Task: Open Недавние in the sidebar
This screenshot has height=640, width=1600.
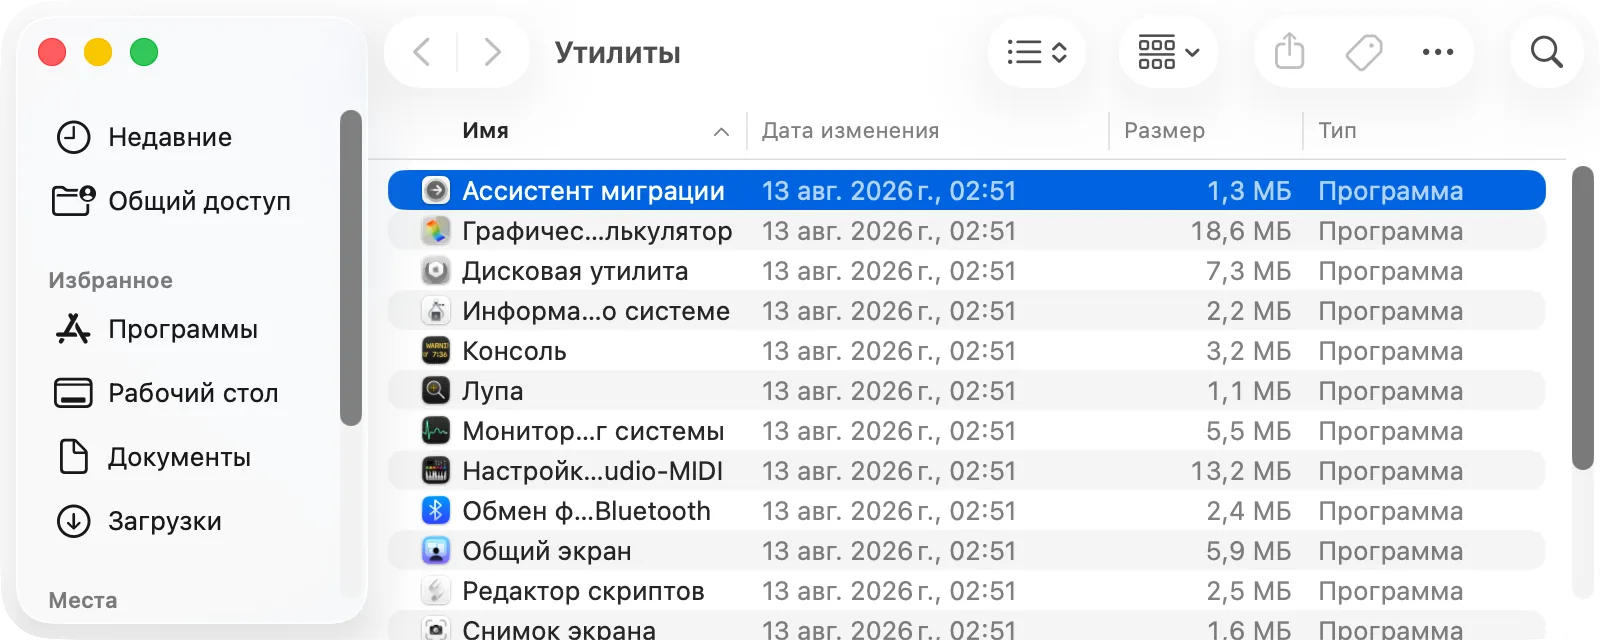Action: pos(170,137)
